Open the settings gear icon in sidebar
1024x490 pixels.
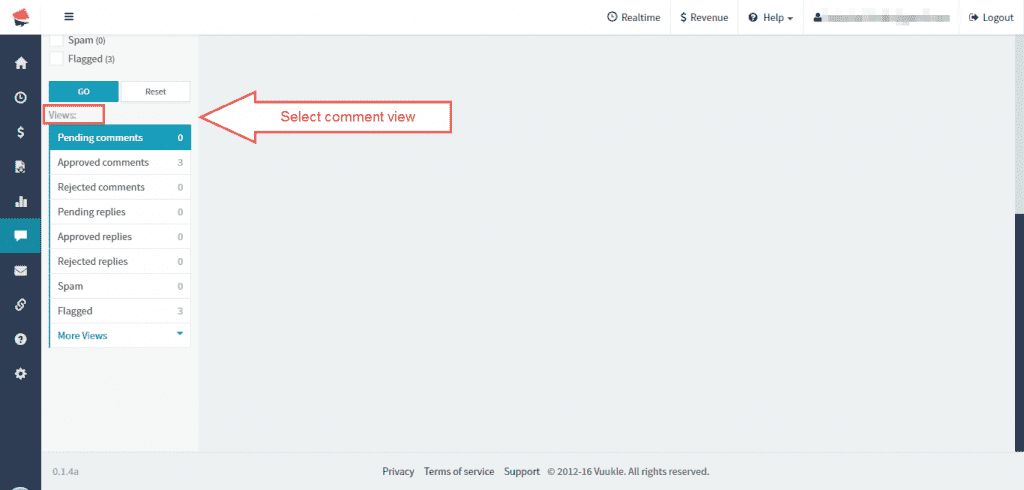click(x=20, y=374)
